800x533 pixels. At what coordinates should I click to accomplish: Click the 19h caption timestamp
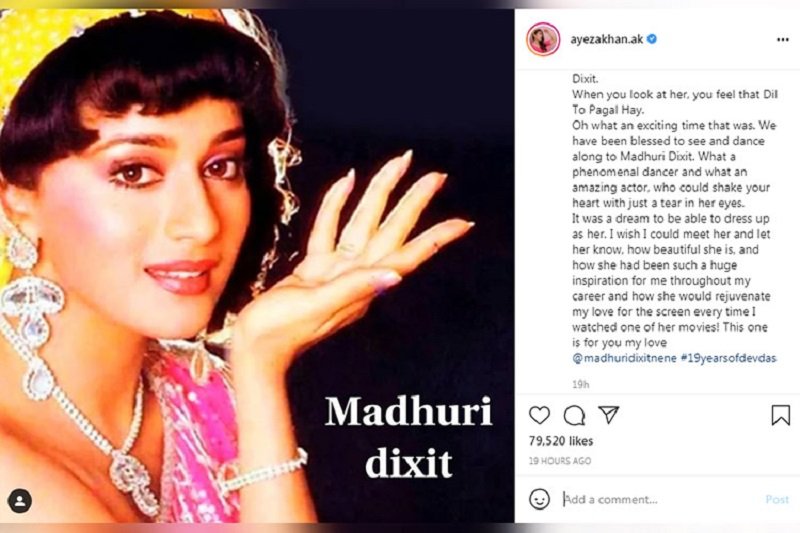[581, 385]
